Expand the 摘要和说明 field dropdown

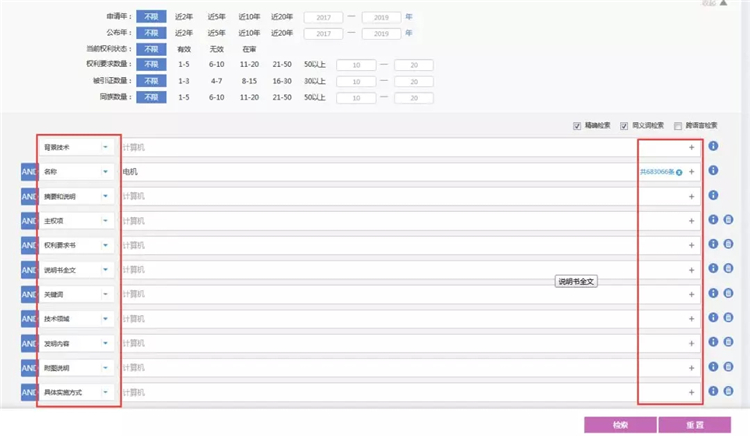[105, 196]
